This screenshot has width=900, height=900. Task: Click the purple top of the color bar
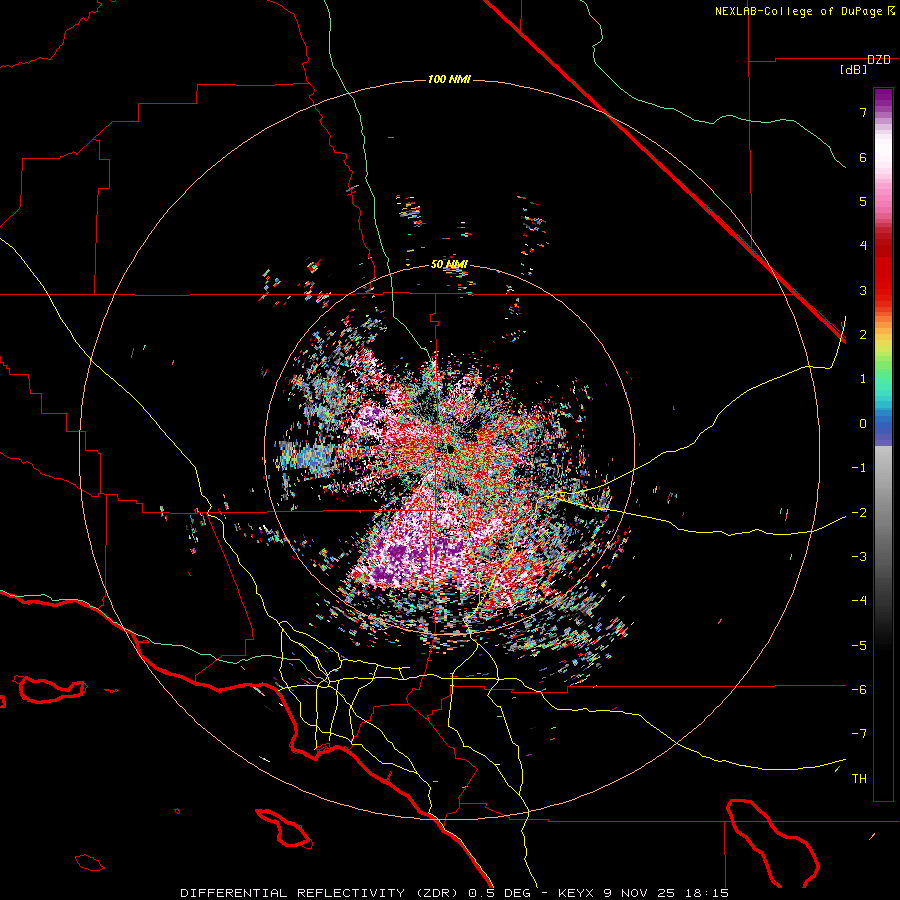pos(883,98)
